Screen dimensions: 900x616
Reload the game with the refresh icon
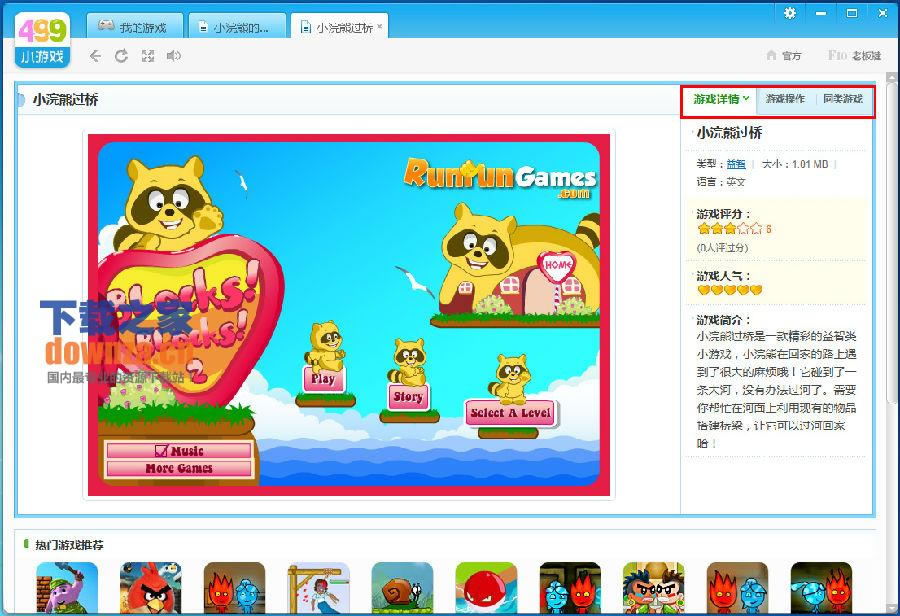(121, 56)
